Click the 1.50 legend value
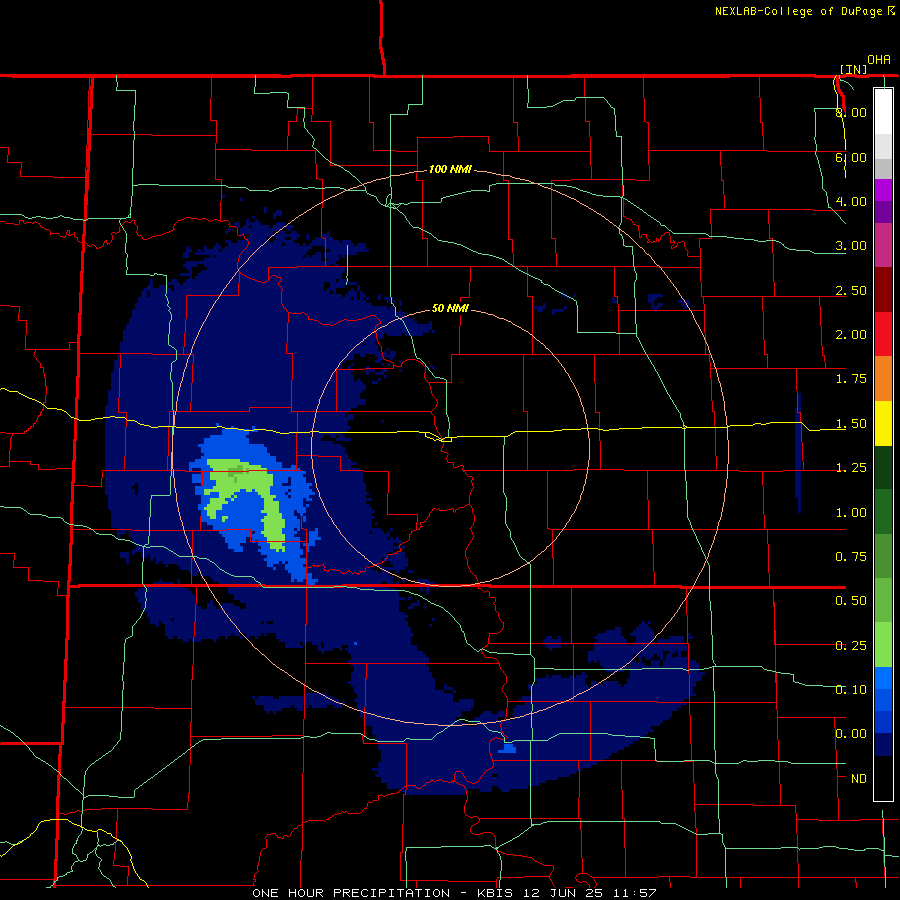This screenshot has width=900, height=900. point(851,424)
